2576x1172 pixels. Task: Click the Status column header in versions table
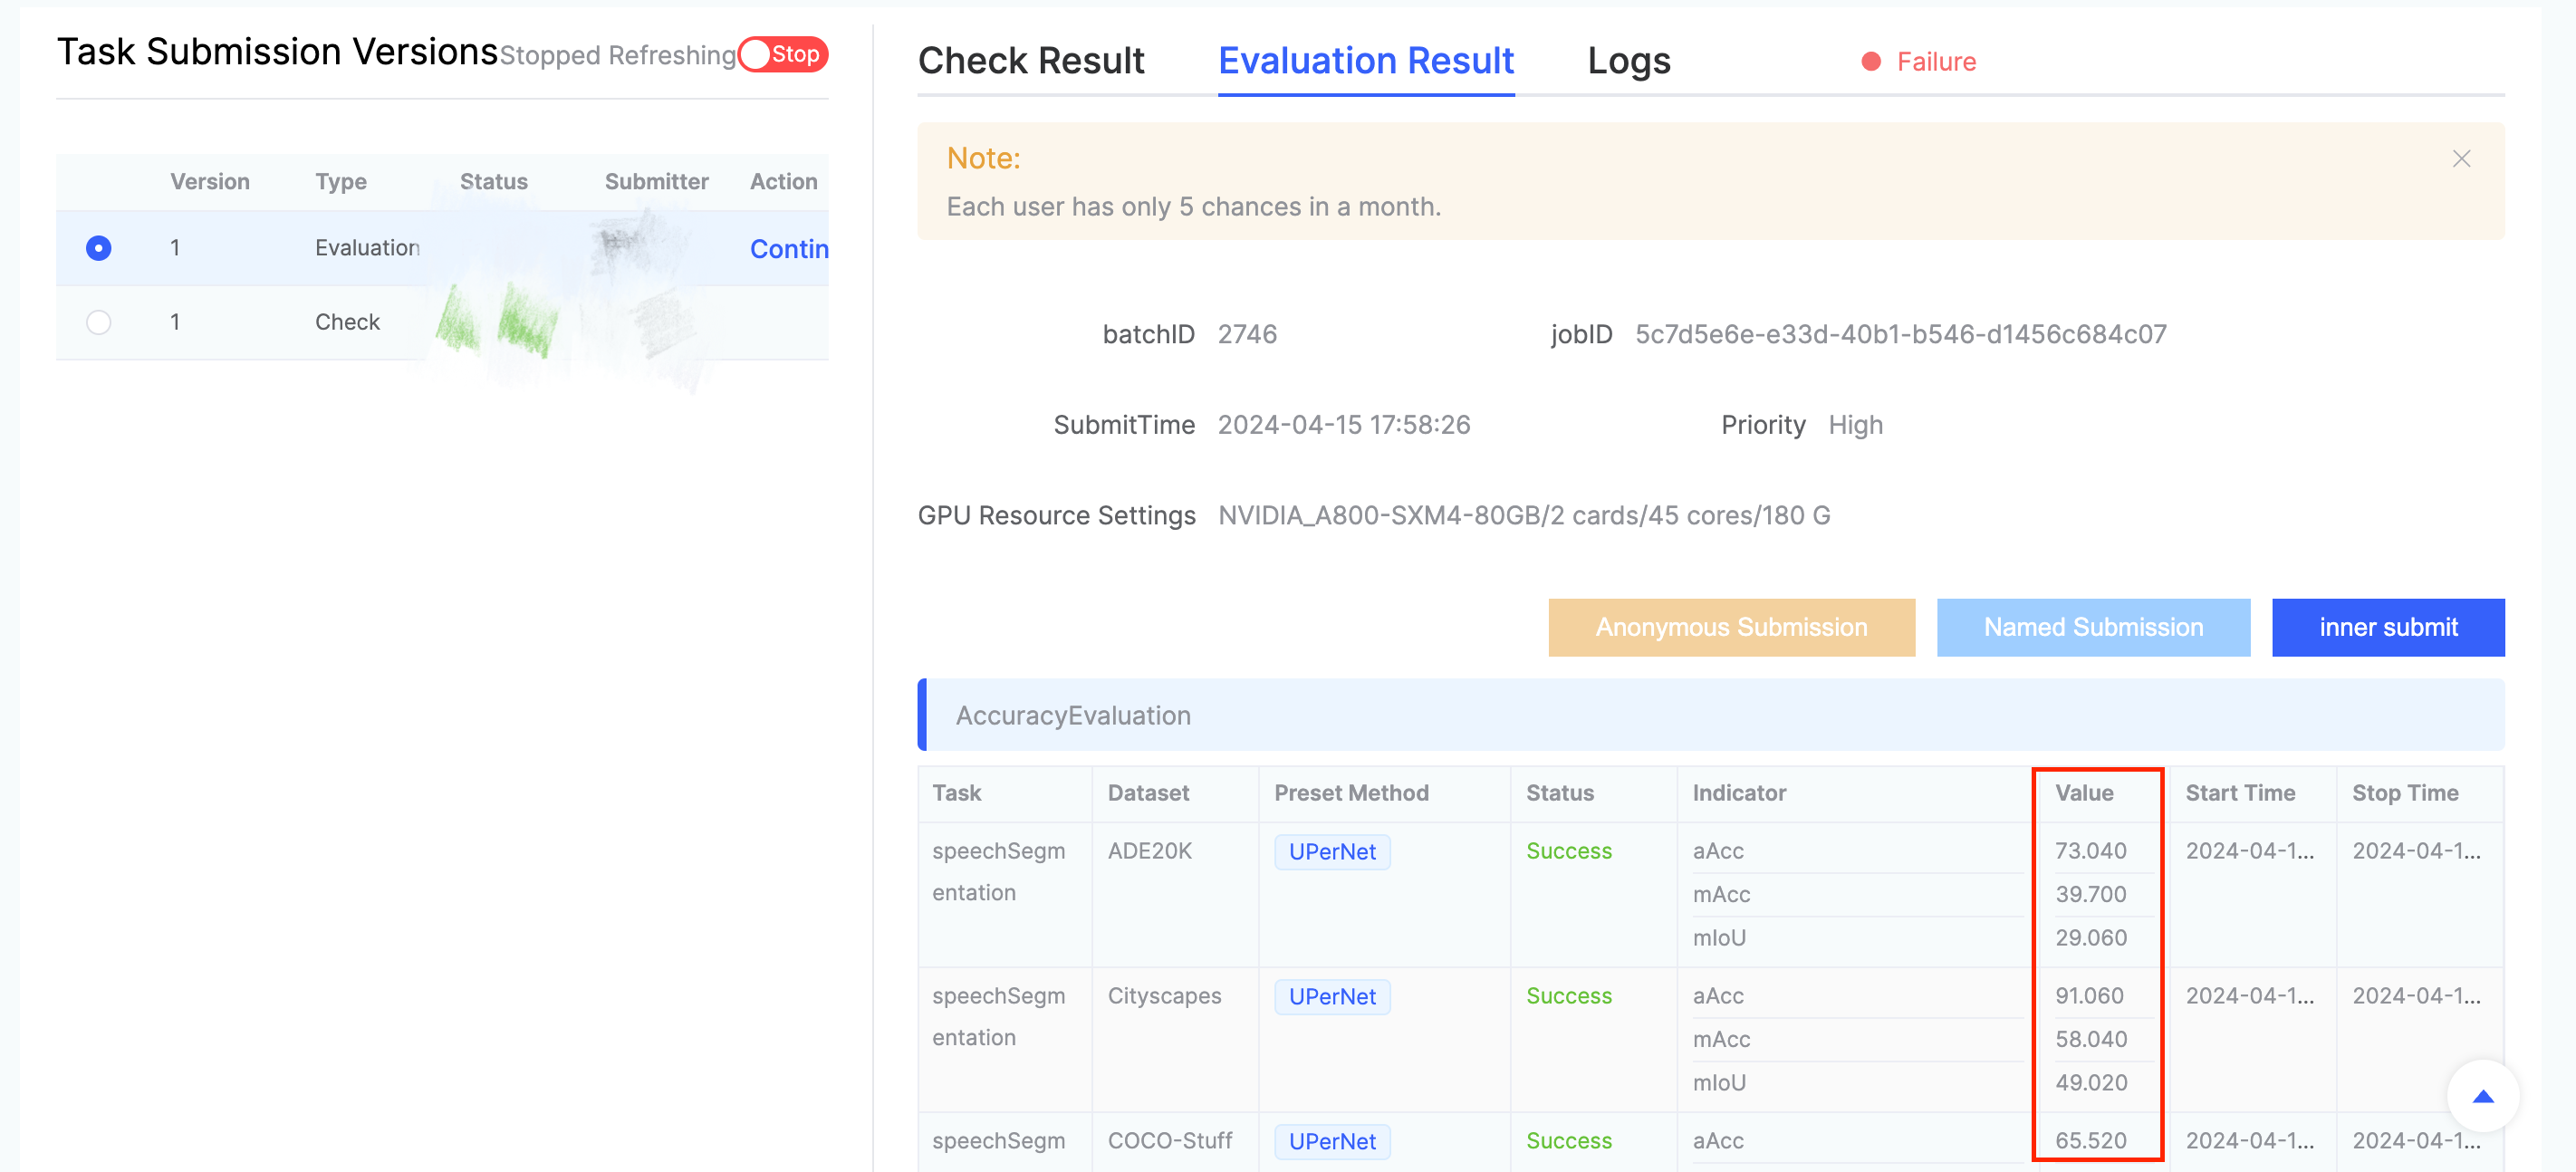click(493, 182)
